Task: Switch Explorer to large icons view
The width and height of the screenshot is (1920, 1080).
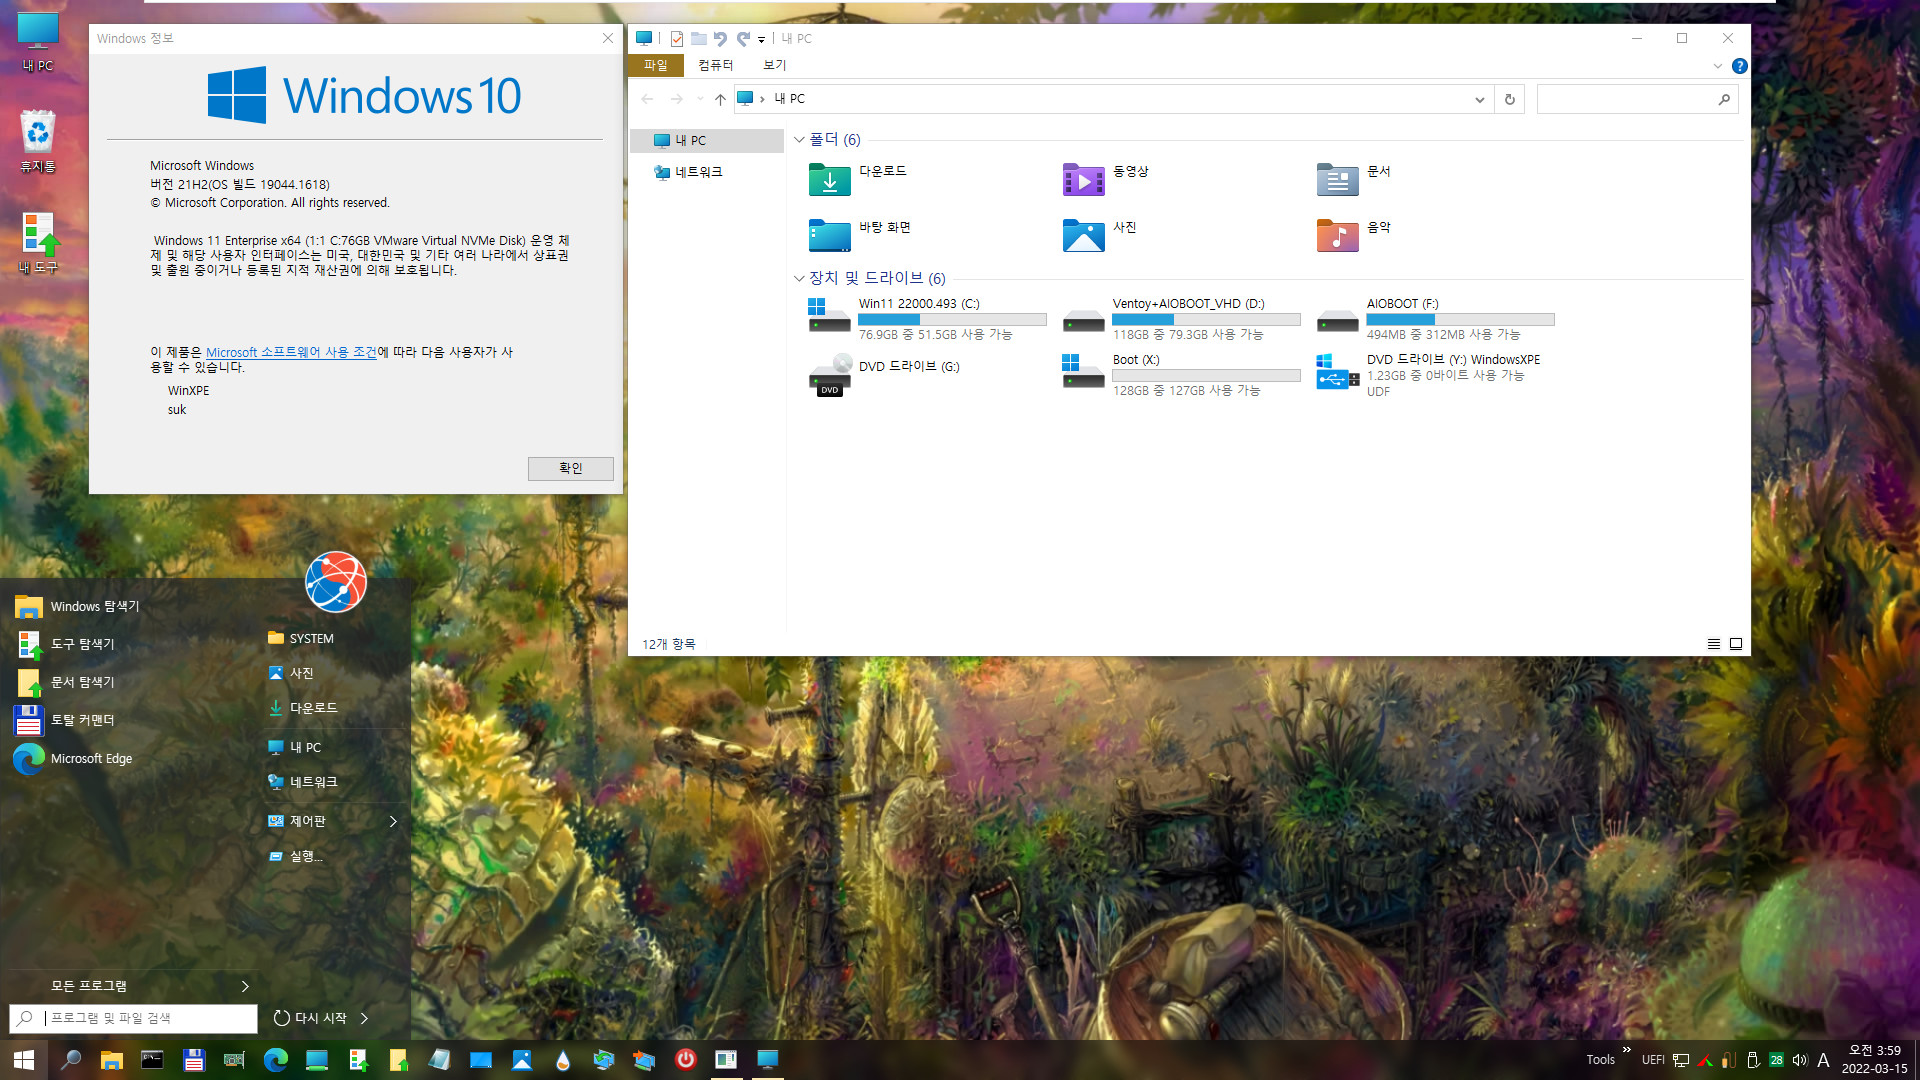Action: (x=1736, y=644)
